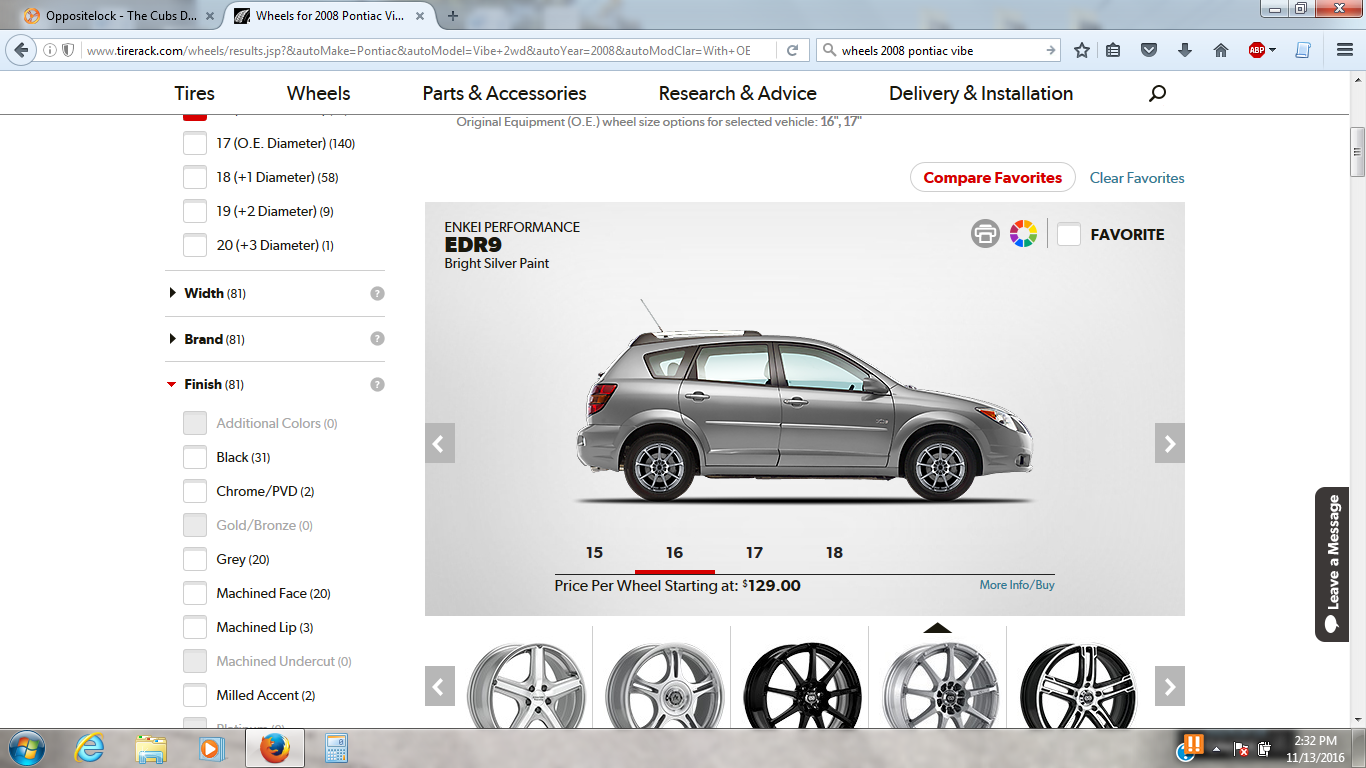Click the Clear Favorites link
Image resolution: width=1366 pixels, height=768 pixels.
[1137, 178]
